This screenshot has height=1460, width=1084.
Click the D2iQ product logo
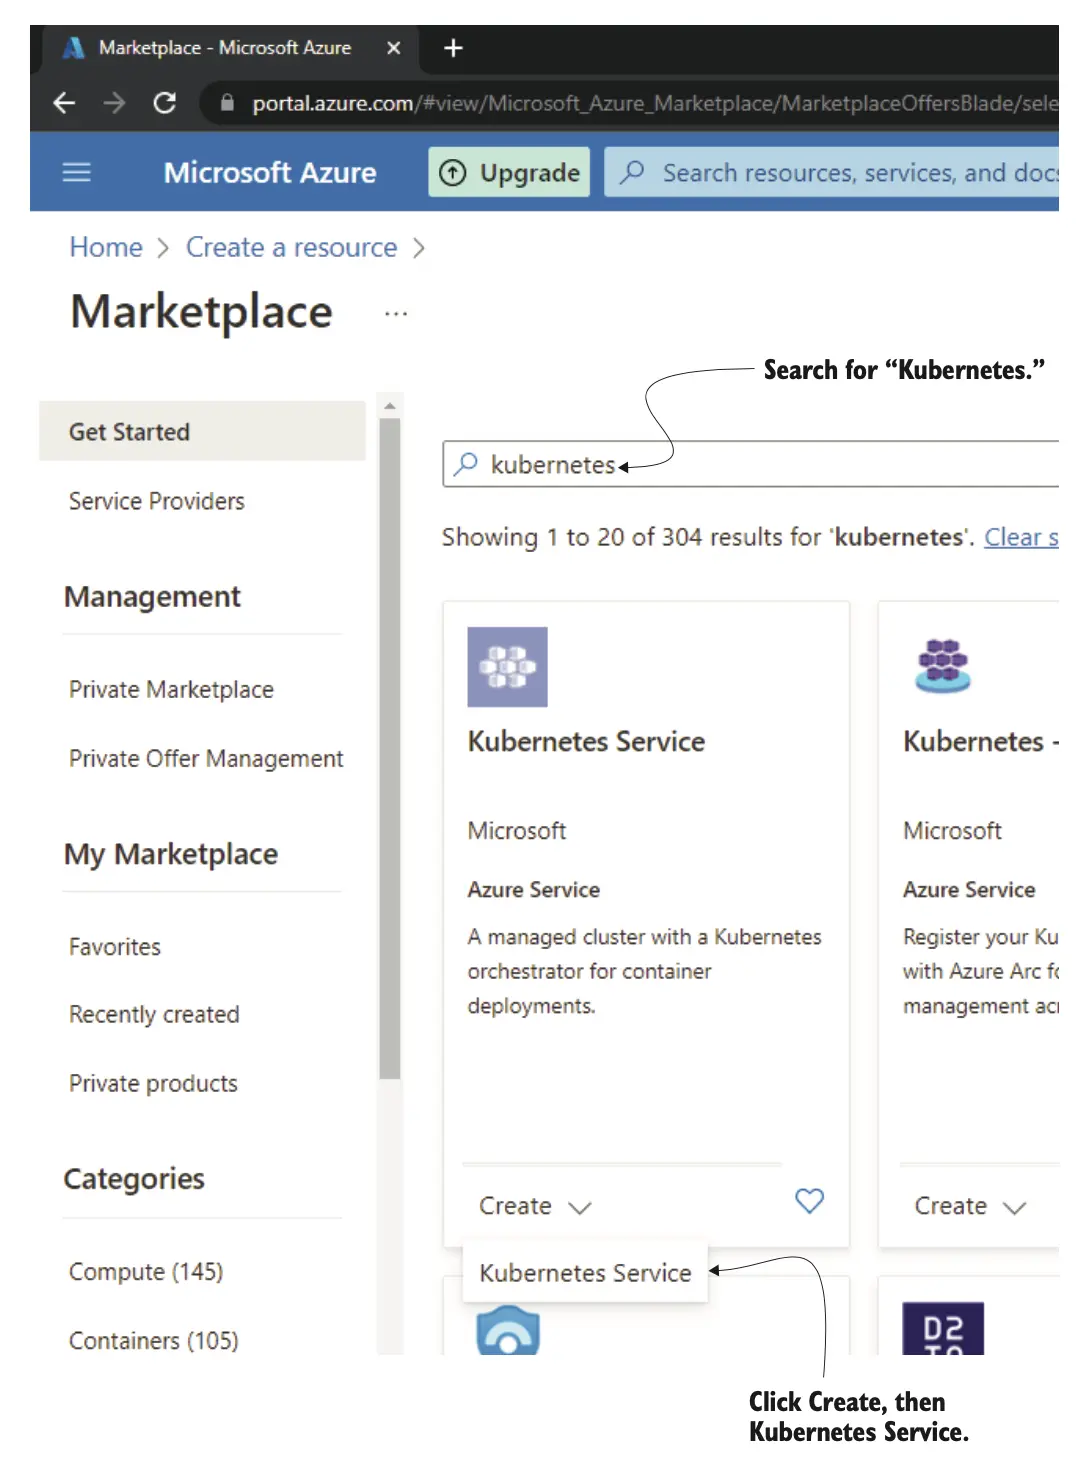[x=942, y=1328]
